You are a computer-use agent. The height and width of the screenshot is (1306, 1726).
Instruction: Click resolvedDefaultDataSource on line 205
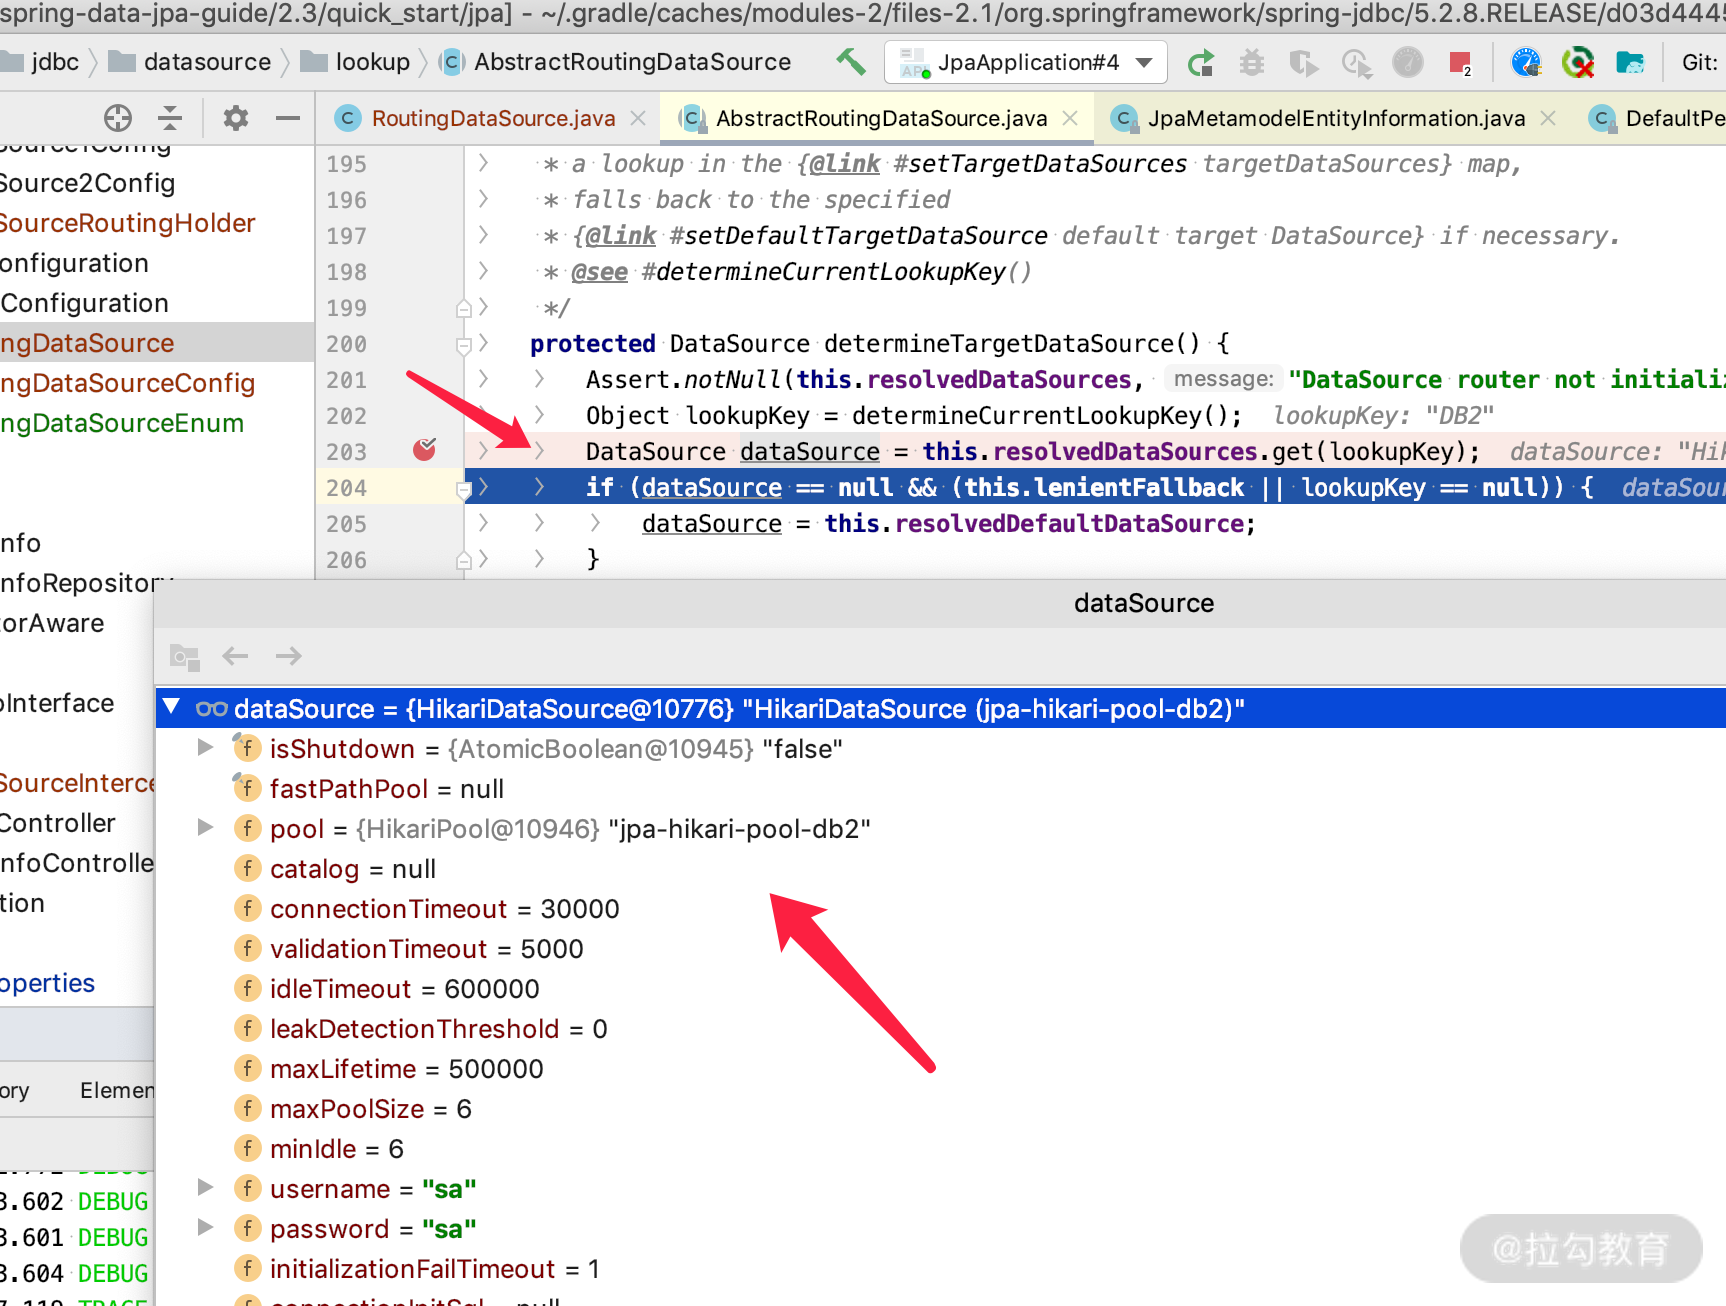coord(1069,524)
